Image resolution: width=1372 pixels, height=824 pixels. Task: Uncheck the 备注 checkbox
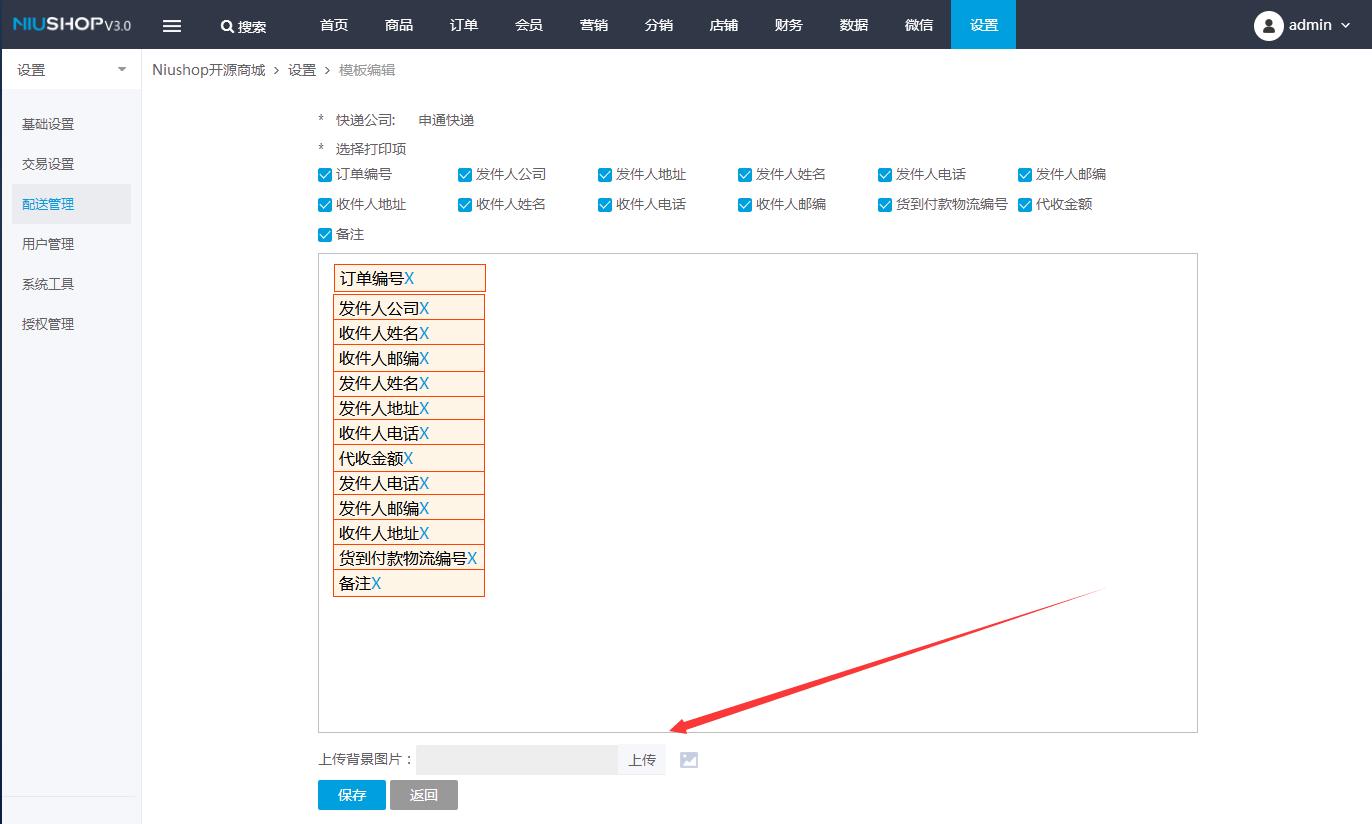[x=325, y=235]
